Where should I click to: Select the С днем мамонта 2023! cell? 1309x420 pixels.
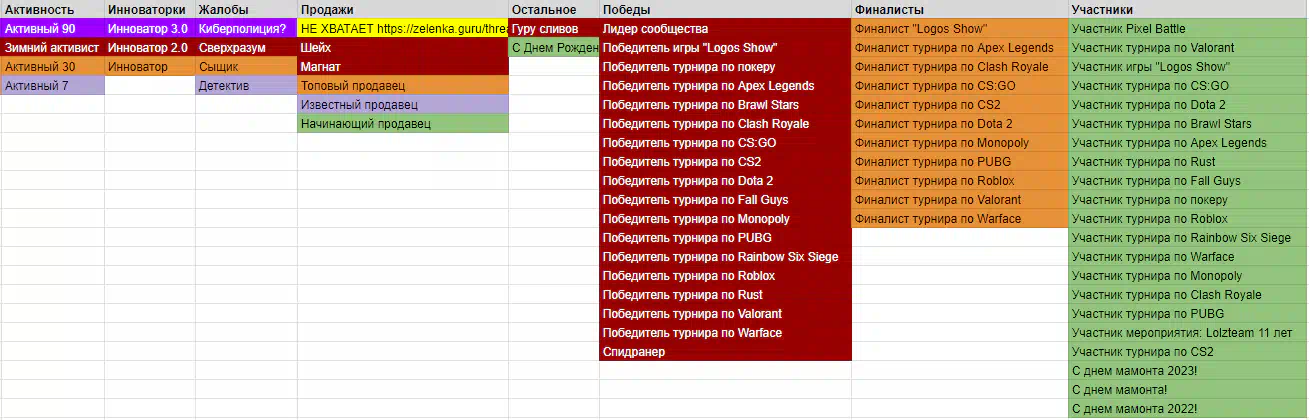click(x=1188, y=371)
